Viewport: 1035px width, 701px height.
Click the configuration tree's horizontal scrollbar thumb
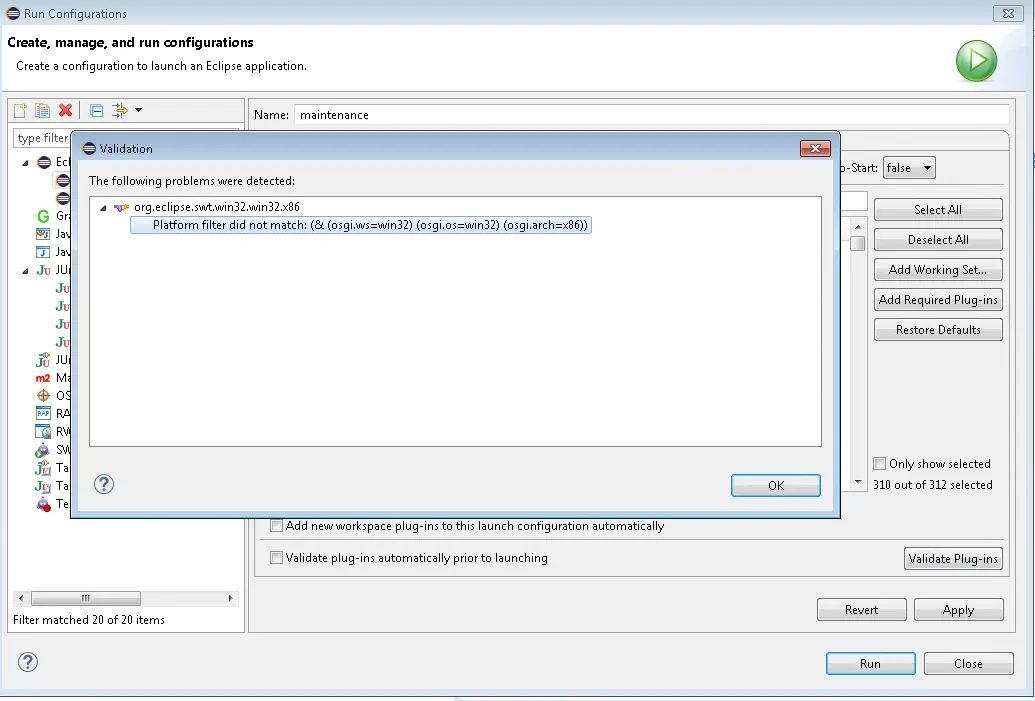[86, 598]
